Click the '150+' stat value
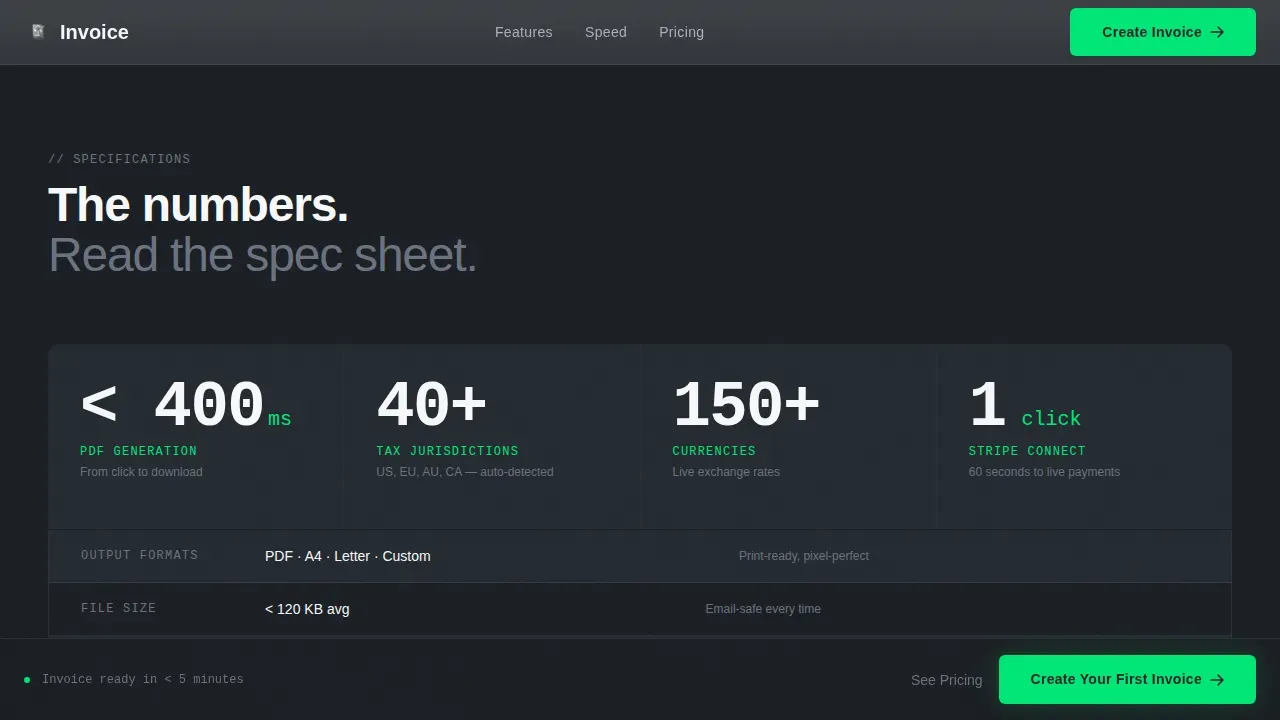This screenshot has width=1280, height=720. coord(746,406)
